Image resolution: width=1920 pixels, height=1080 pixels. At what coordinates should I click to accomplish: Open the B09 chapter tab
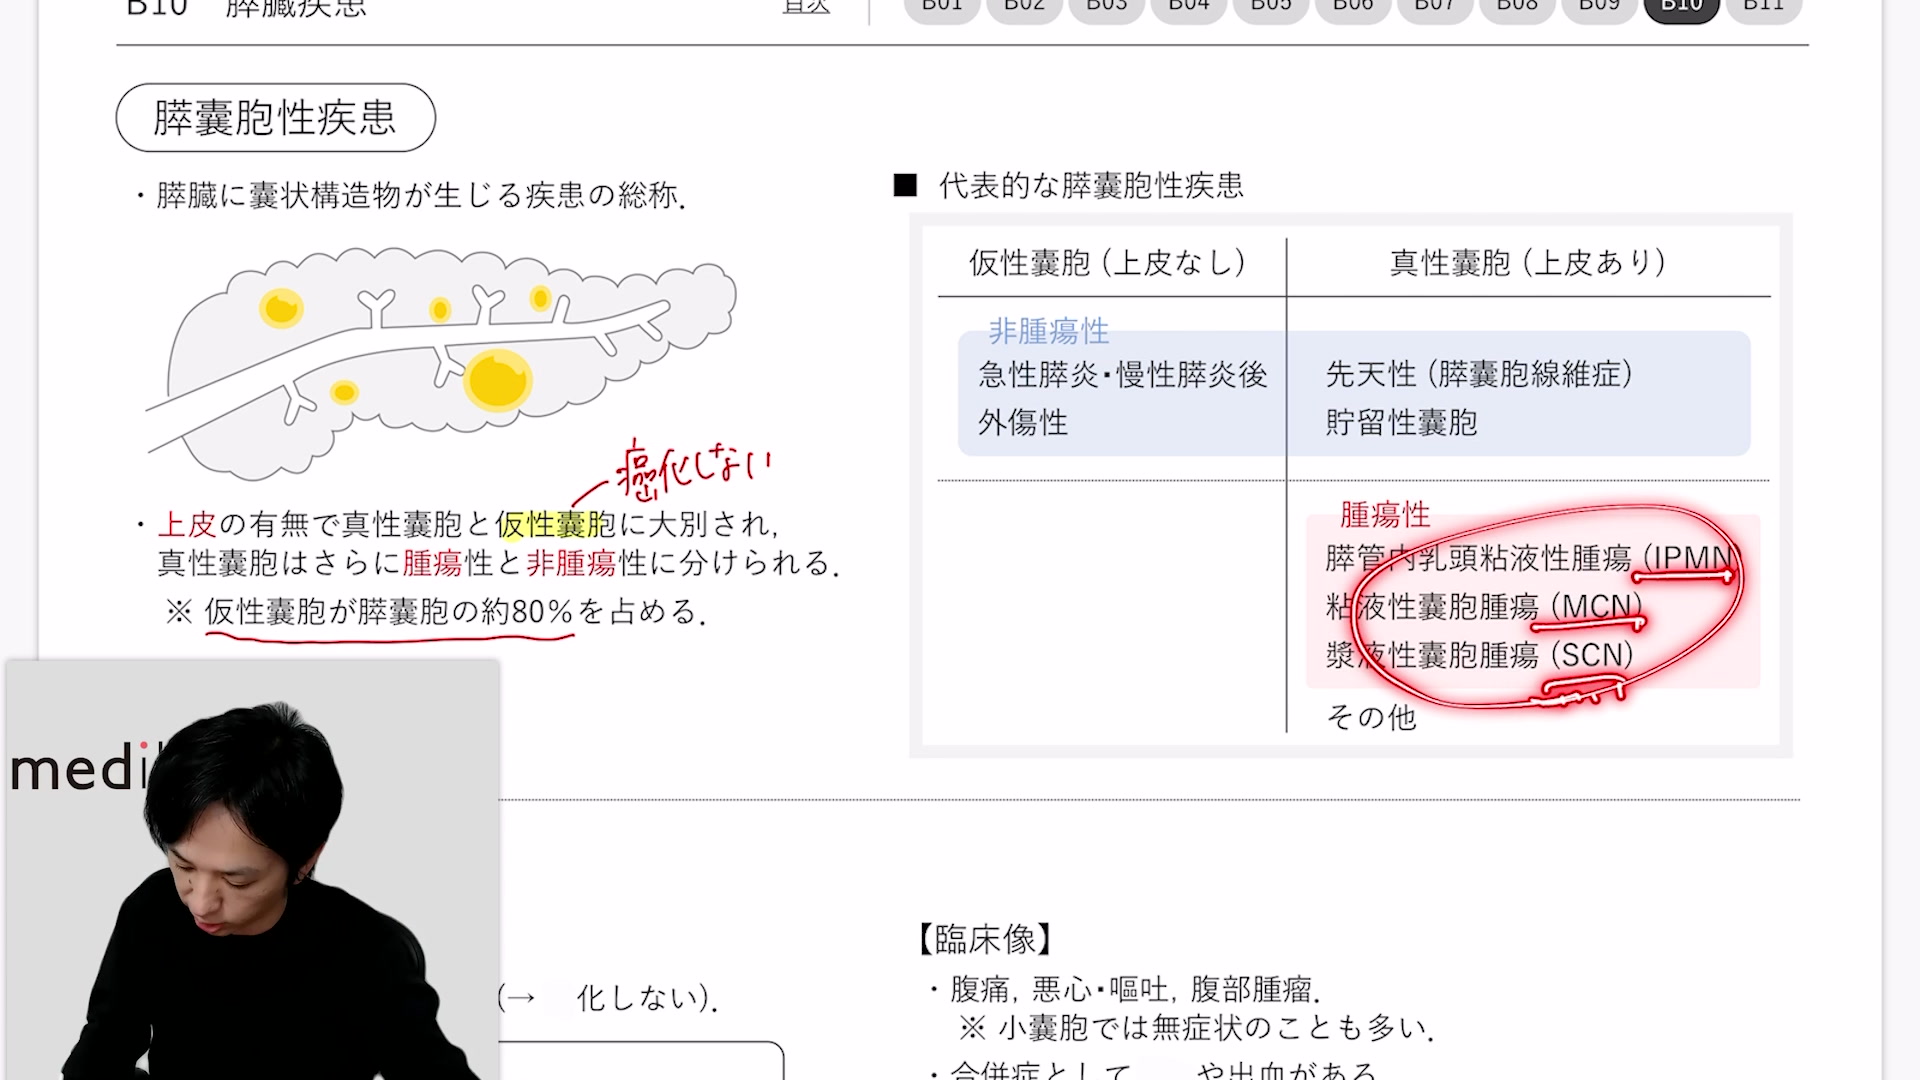(x=1598, y=8)
